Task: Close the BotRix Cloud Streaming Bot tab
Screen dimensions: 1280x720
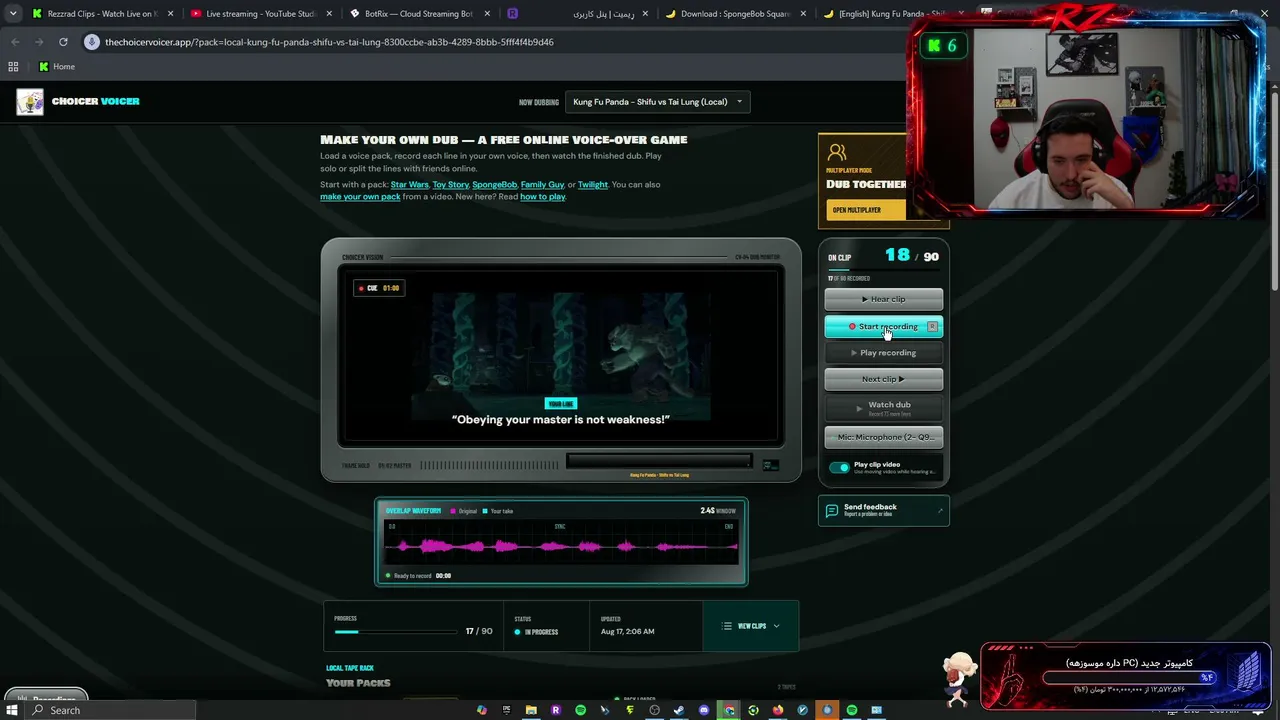Action: (487, 14)
